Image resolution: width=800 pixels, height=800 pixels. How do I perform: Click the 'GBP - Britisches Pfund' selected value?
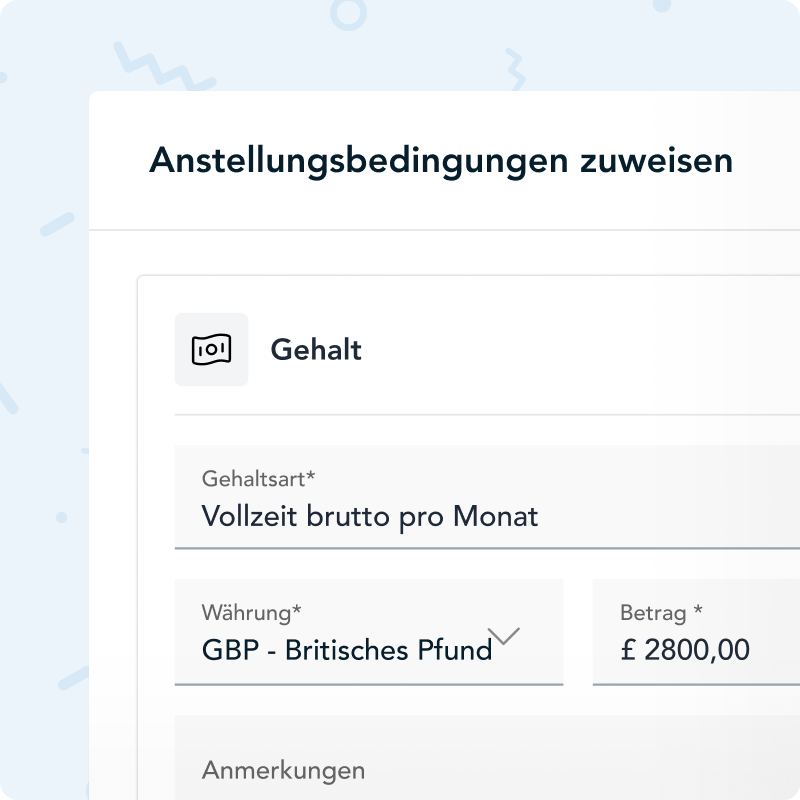(346, 651)
